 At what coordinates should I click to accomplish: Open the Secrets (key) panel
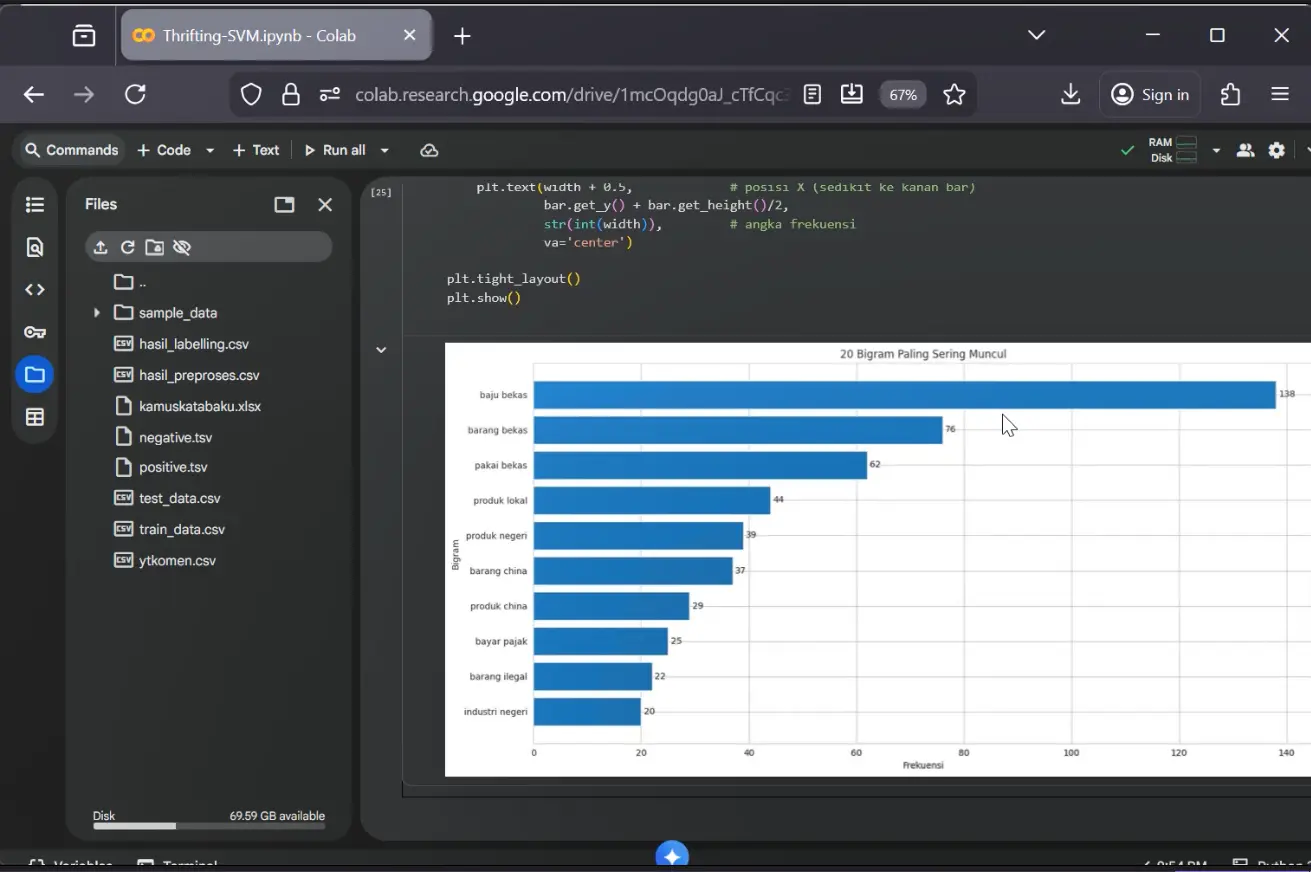tap(34, 331)
